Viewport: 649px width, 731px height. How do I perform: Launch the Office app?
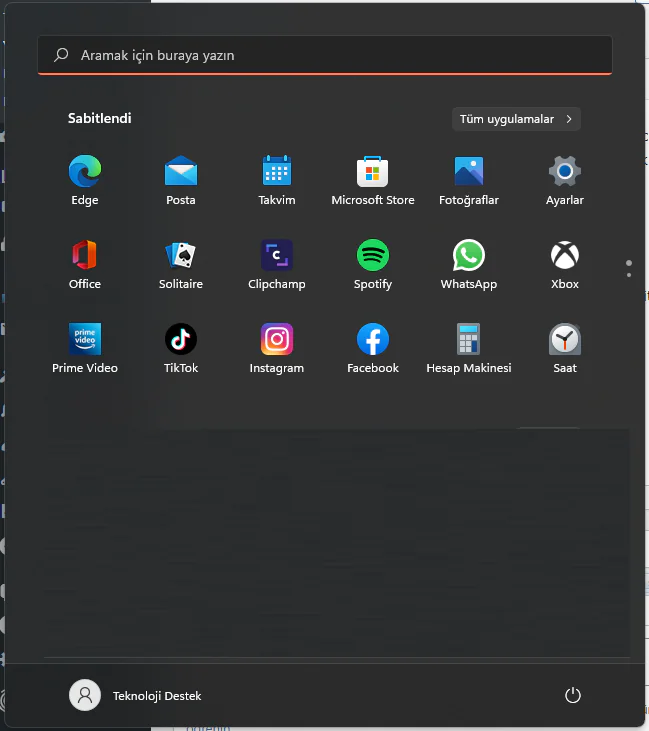pyautogui.click(x=85, y=264)
